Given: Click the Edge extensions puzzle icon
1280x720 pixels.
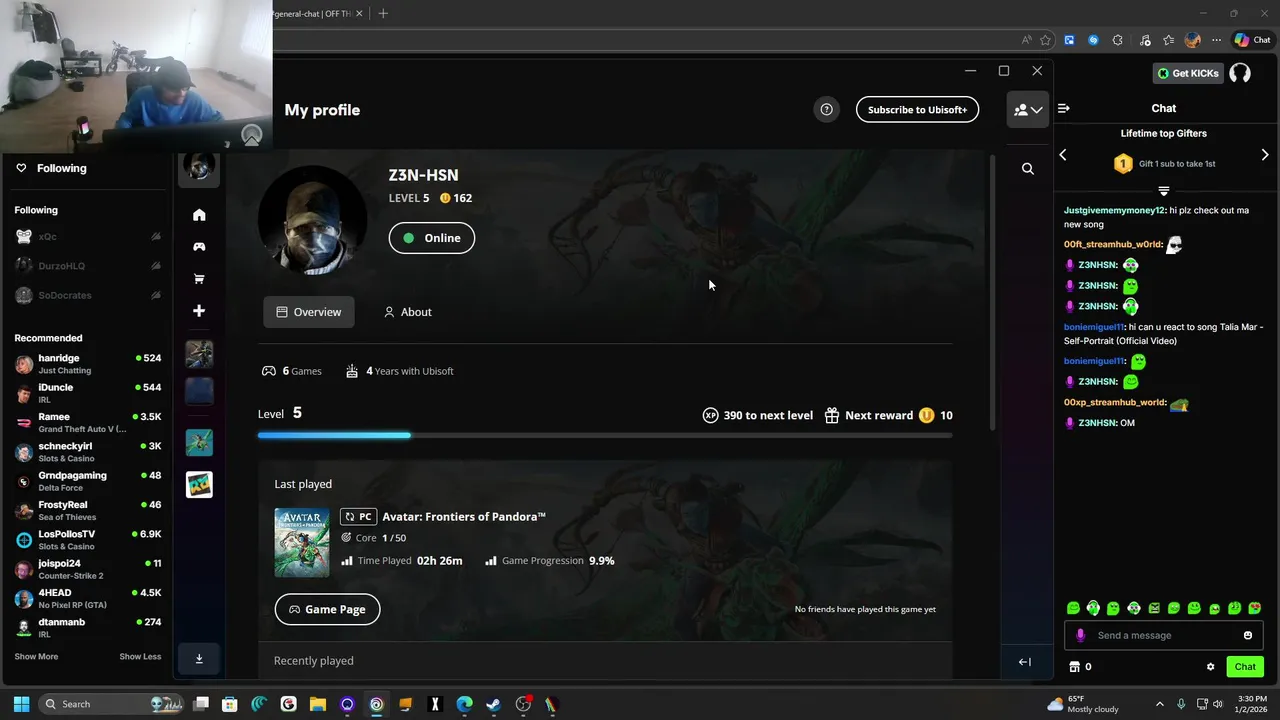Looking at the screenshot, I should [1118, 40].
